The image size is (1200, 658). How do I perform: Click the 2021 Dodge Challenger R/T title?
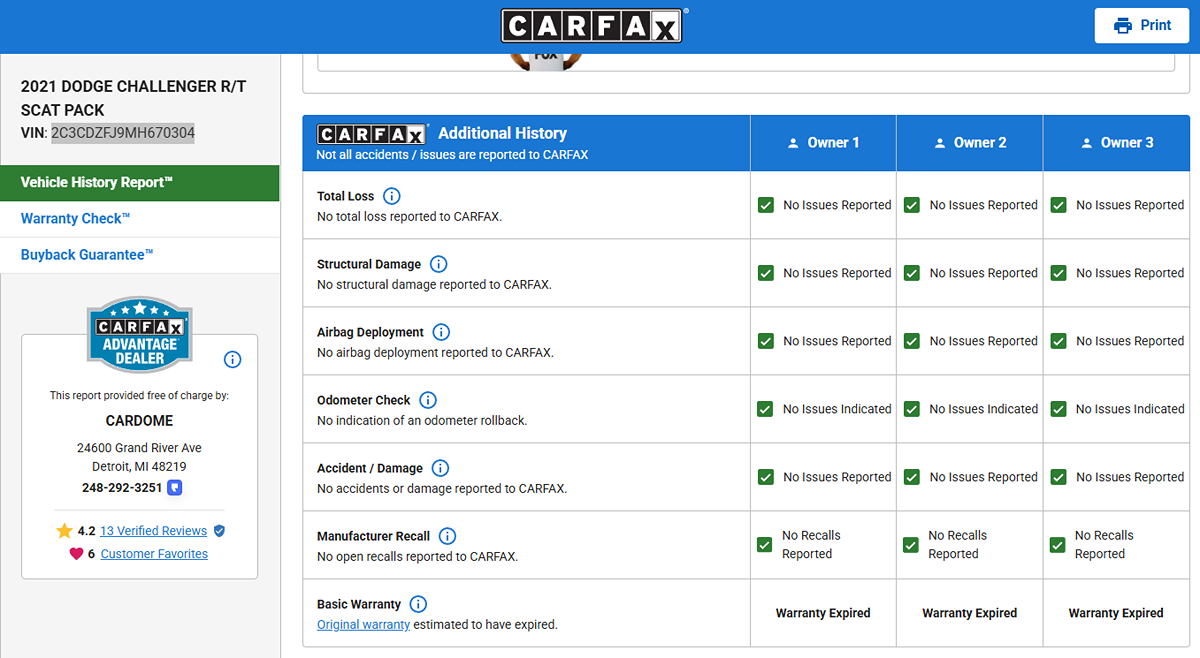tap(133, 98)
